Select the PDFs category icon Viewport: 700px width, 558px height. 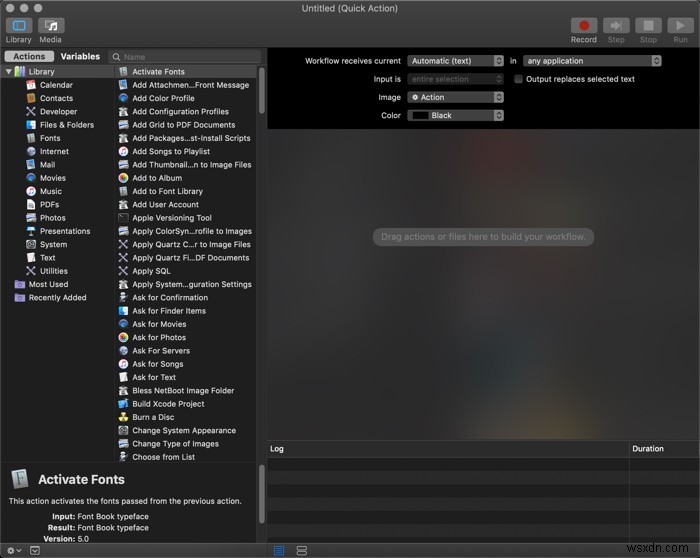click(31, 204)
